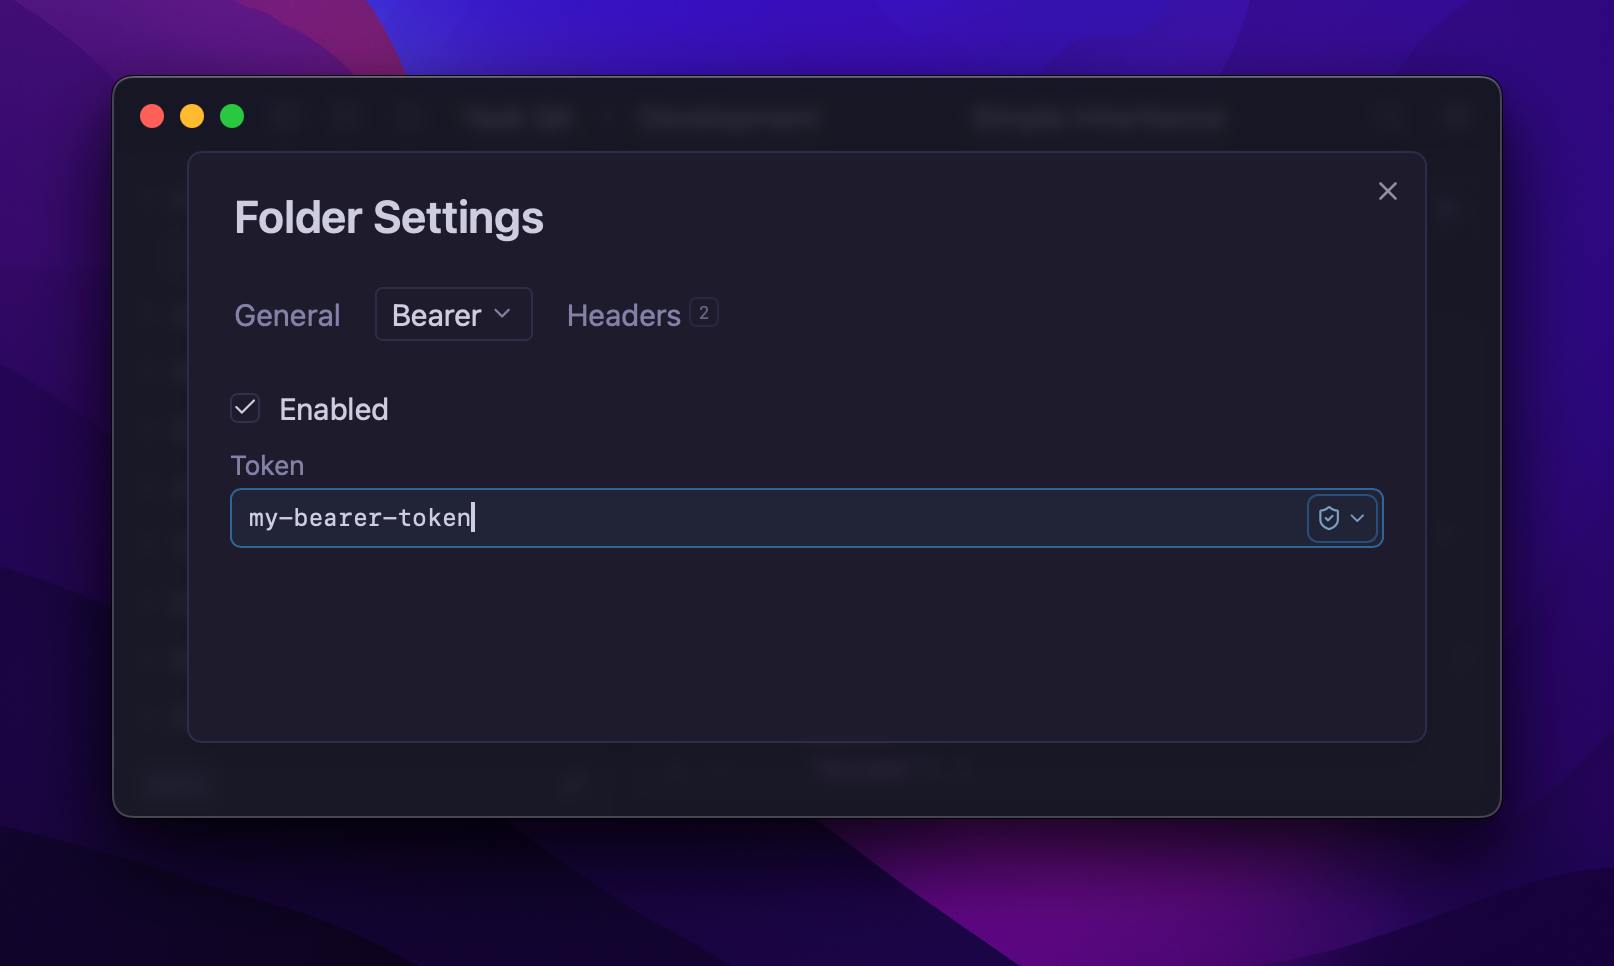Screen dimensions: 1614x966
Task: Click the purple desktop wallpaper below the window
Action: pyautogui.click(x=806, y=890)
